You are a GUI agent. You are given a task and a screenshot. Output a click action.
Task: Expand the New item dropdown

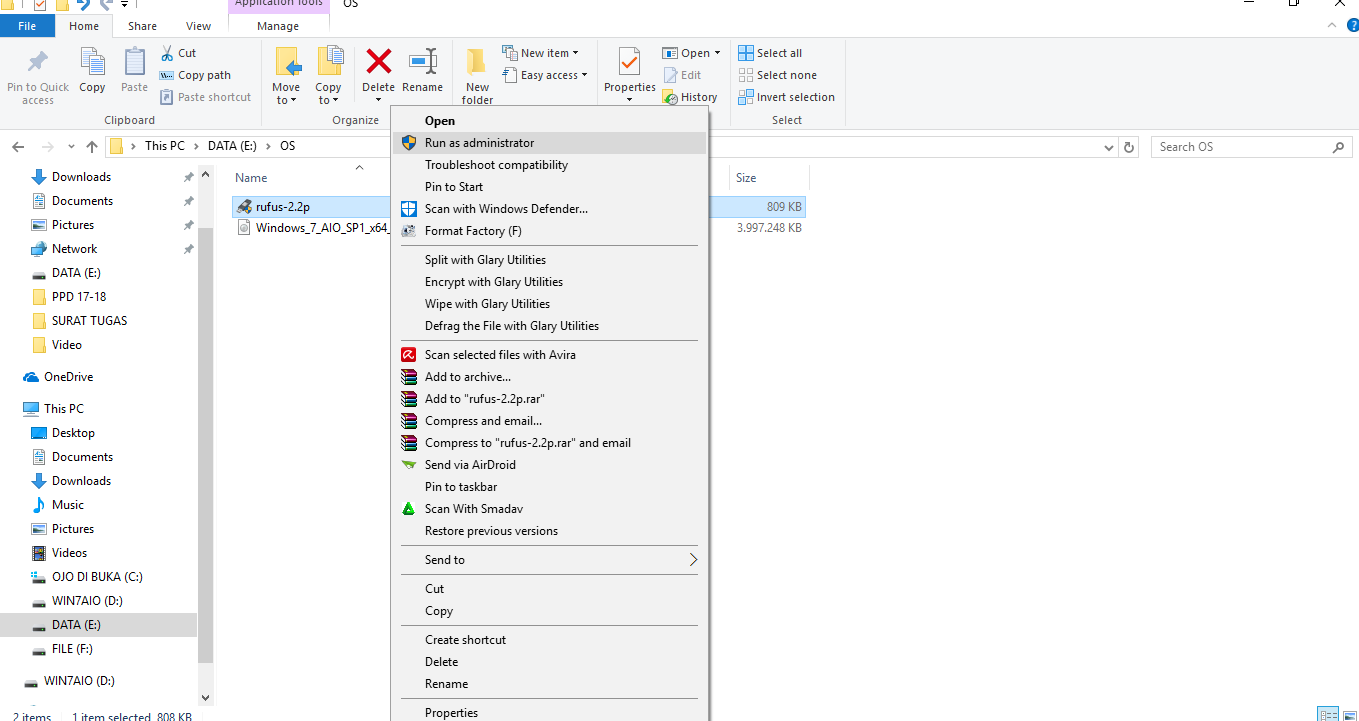point(541,53)
